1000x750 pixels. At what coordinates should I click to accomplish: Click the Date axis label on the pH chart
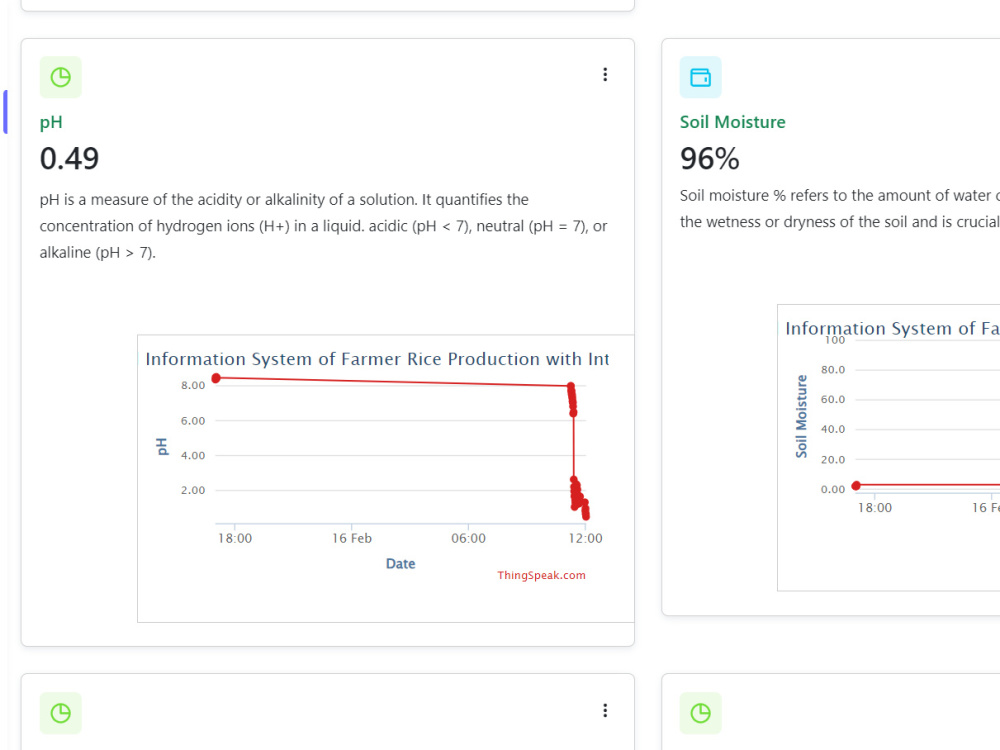click(401, 564)
